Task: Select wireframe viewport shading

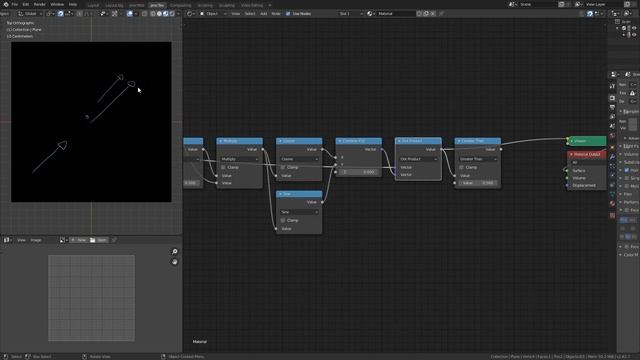Action: pos(153,13)
